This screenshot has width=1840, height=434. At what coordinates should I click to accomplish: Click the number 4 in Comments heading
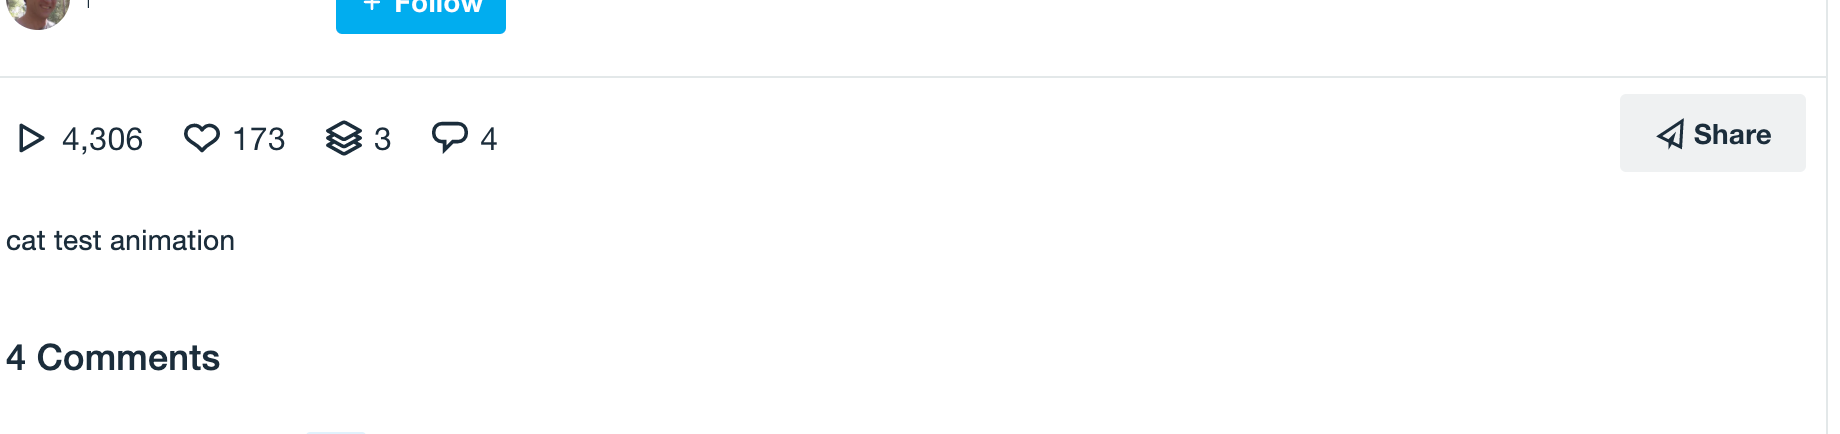pos(15,358)
